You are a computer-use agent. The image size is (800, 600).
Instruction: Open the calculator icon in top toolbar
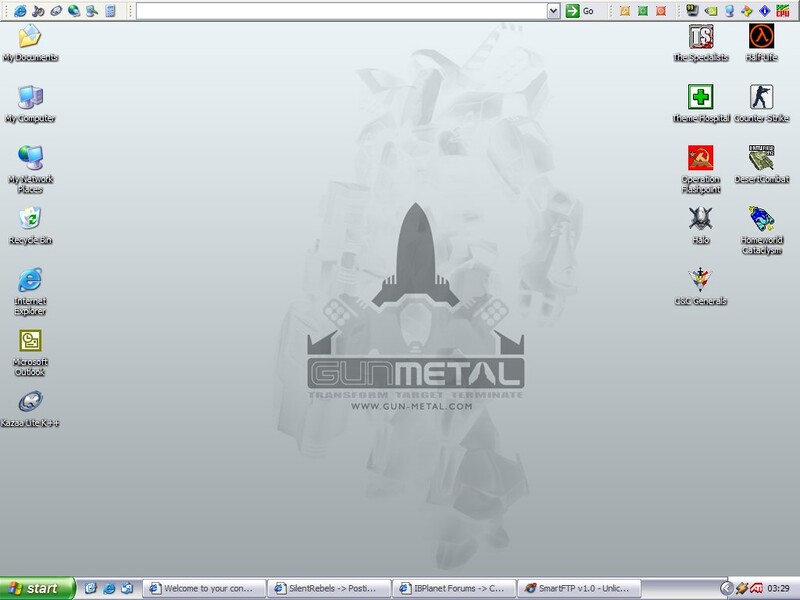110,11
